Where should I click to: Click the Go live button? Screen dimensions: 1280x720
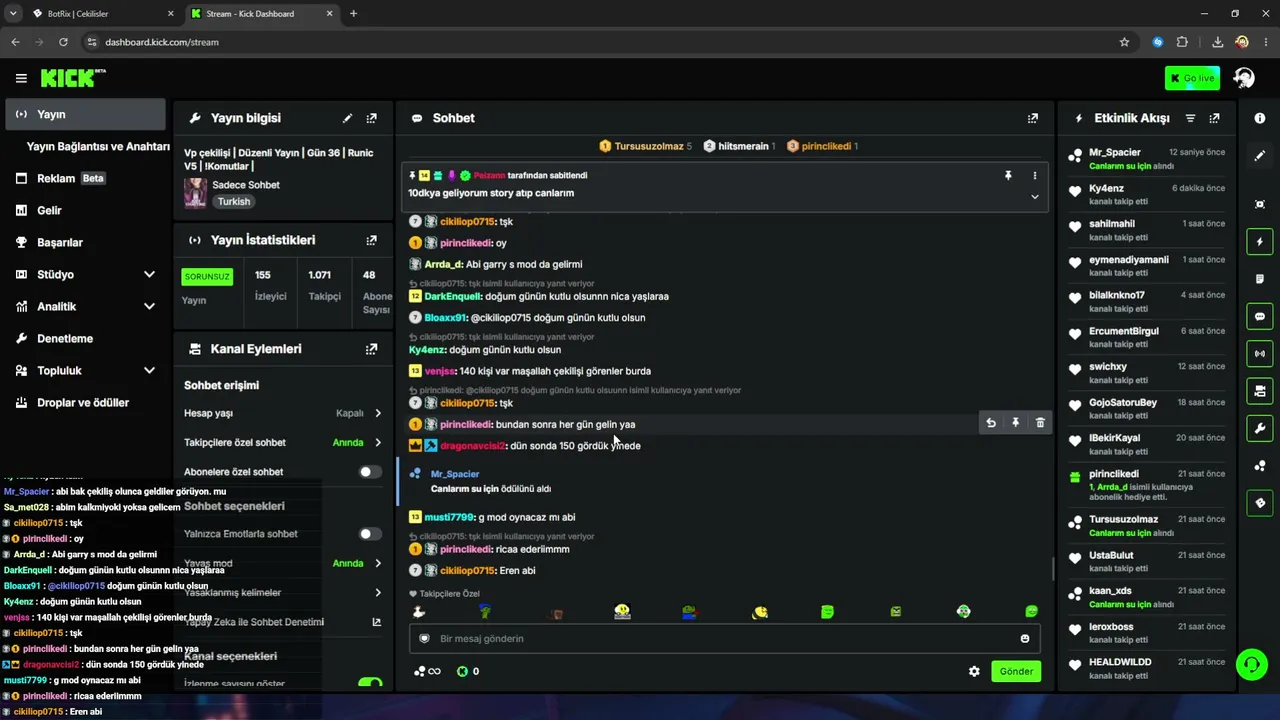coord(1192,78)
